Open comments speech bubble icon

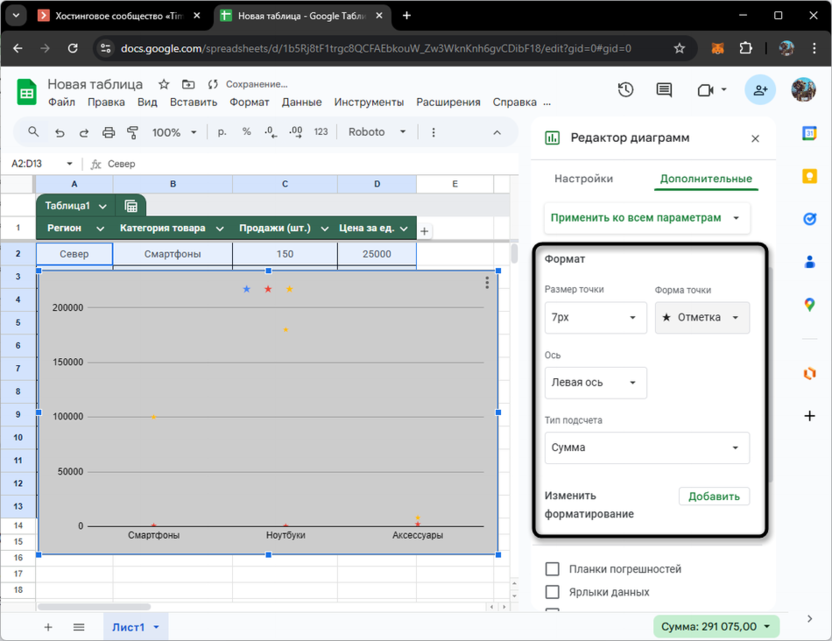pyautogui.click(x=664, y=90)
